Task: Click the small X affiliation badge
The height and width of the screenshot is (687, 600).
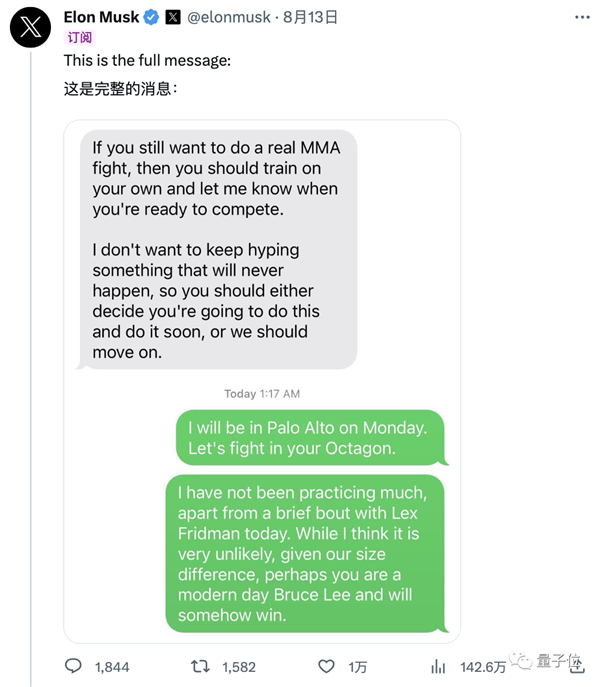Action: pyautogui.click(x=173, y=17)
